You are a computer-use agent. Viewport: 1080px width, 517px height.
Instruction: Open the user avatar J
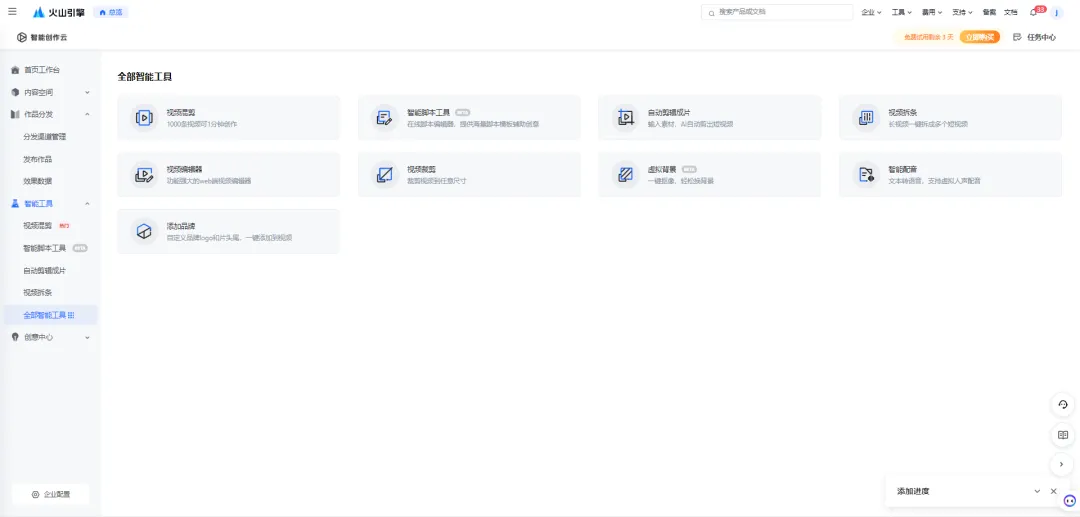point(1057,12)
